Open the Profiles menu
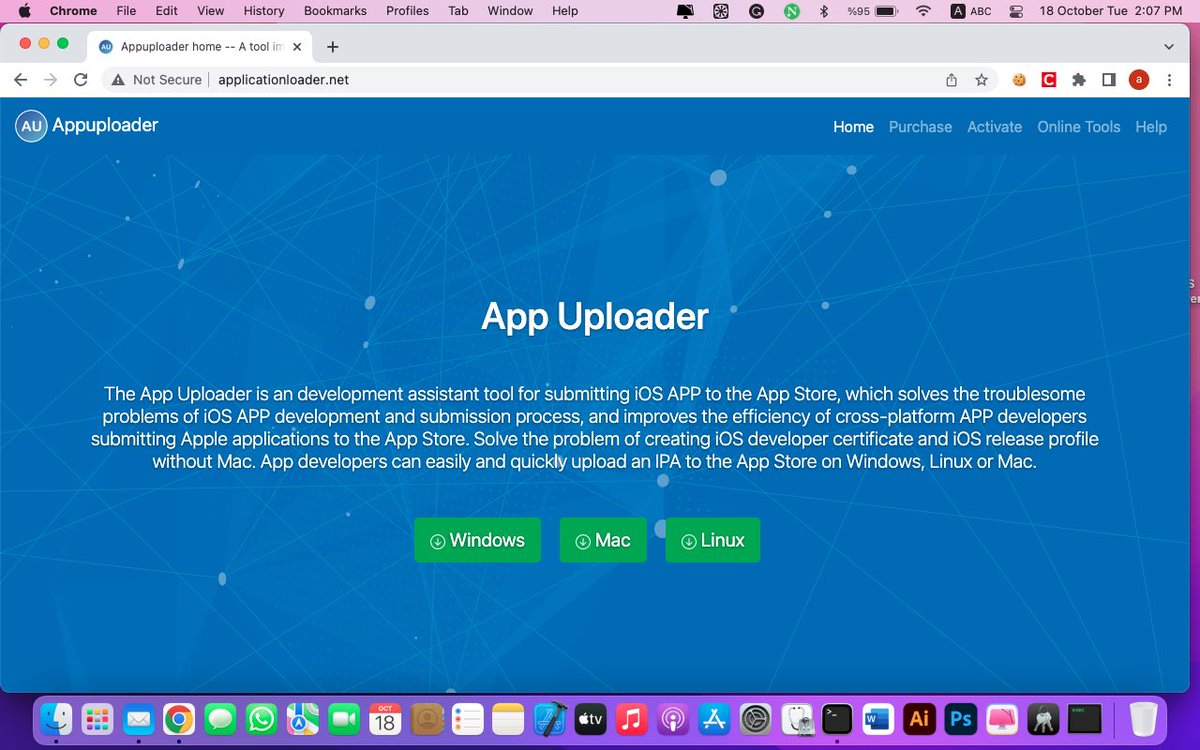Viewport: 1200px width, 750px height. [407, 11]
